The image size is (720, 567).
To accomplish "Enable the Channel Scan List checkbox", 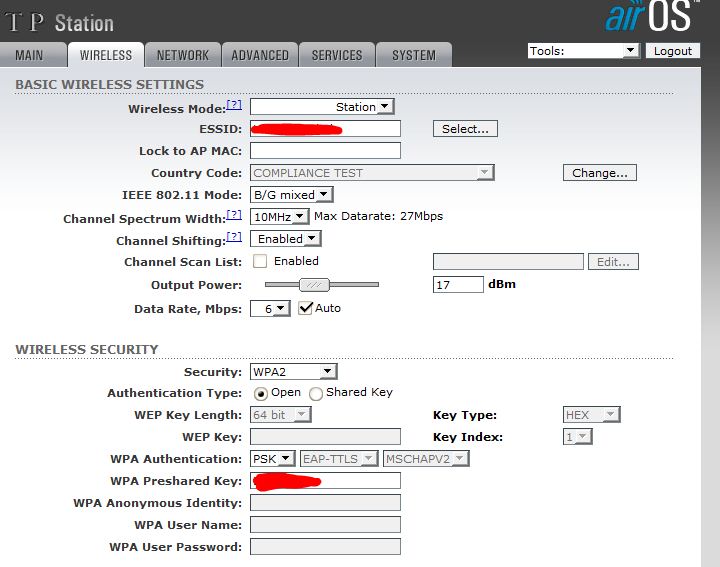I will (x=260, y=261).
